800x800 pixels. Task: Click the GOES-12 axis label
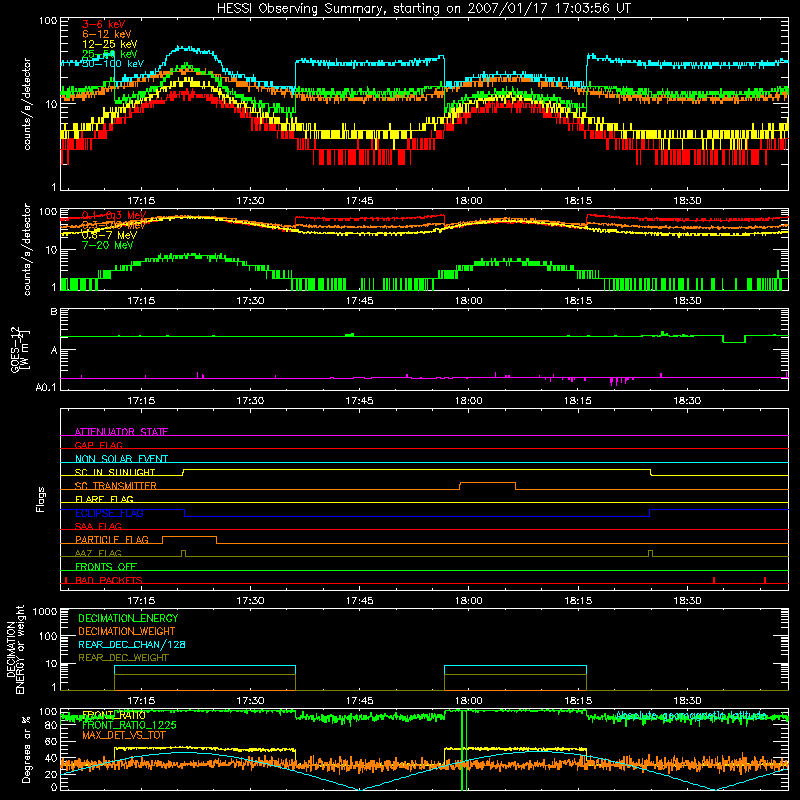point(20,349)
